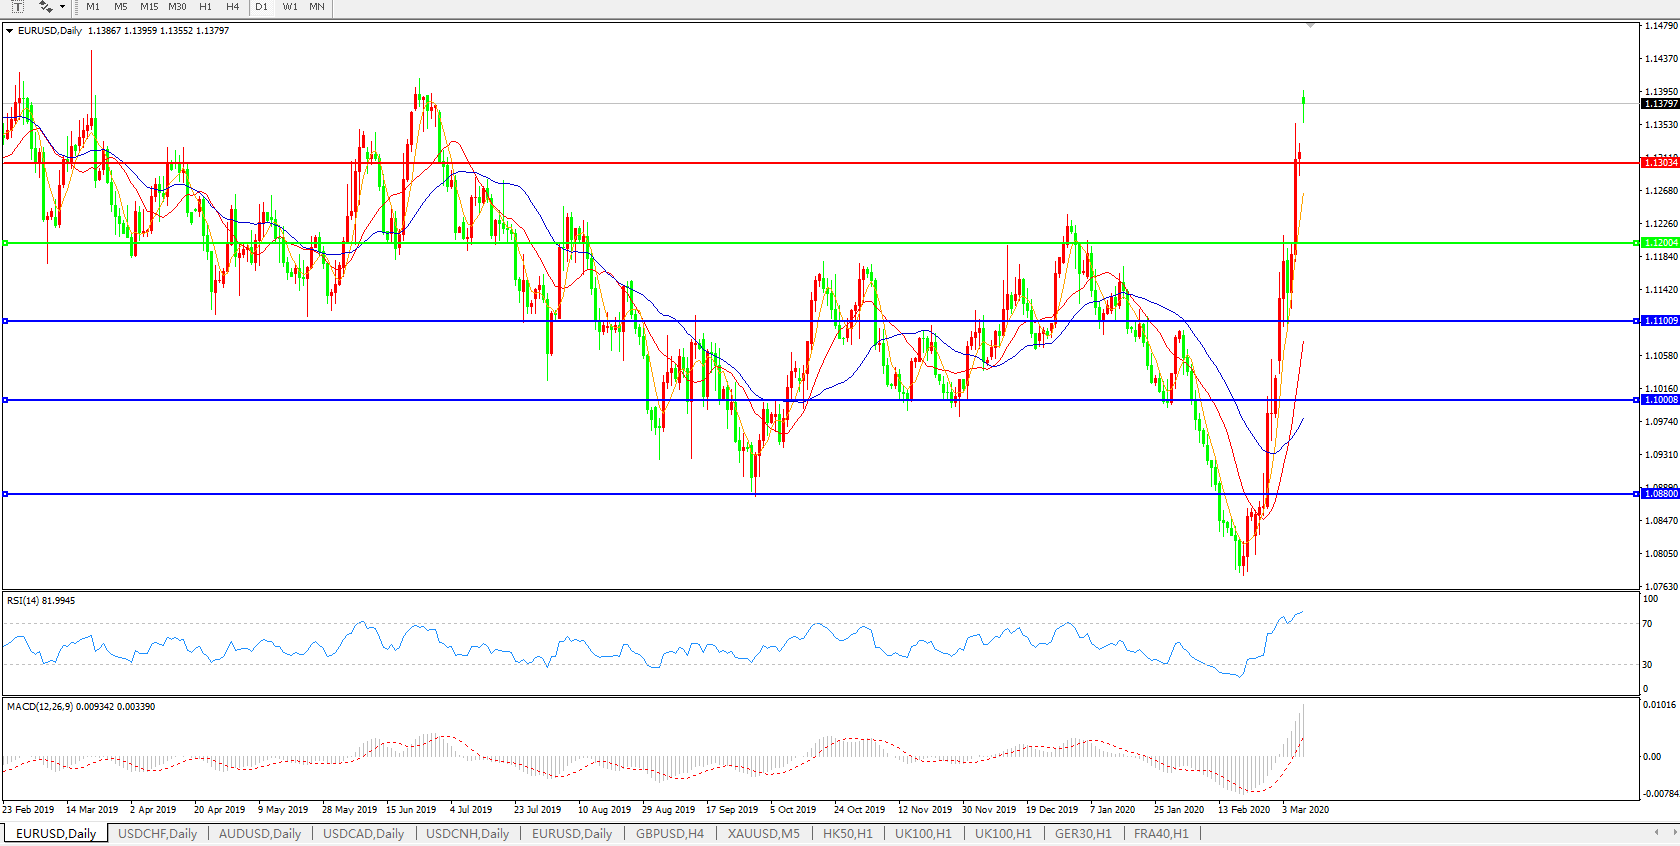Image resolution: width=1680 pixels, height=846 pixels.
Task: Click the RSI(14) indicator label
Action: 41,601
